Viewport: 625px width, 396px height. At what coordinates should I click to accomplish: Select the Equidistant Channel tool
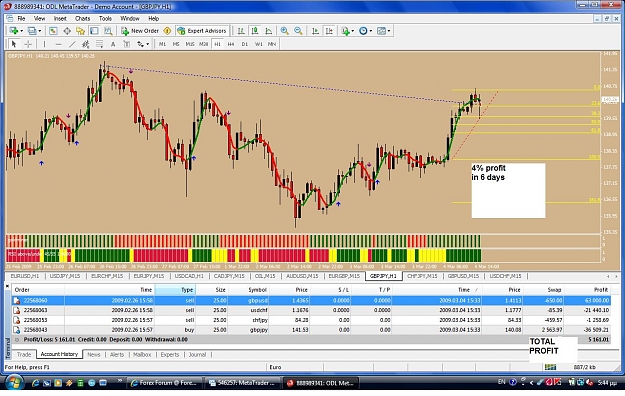click(x=85, y=44)
